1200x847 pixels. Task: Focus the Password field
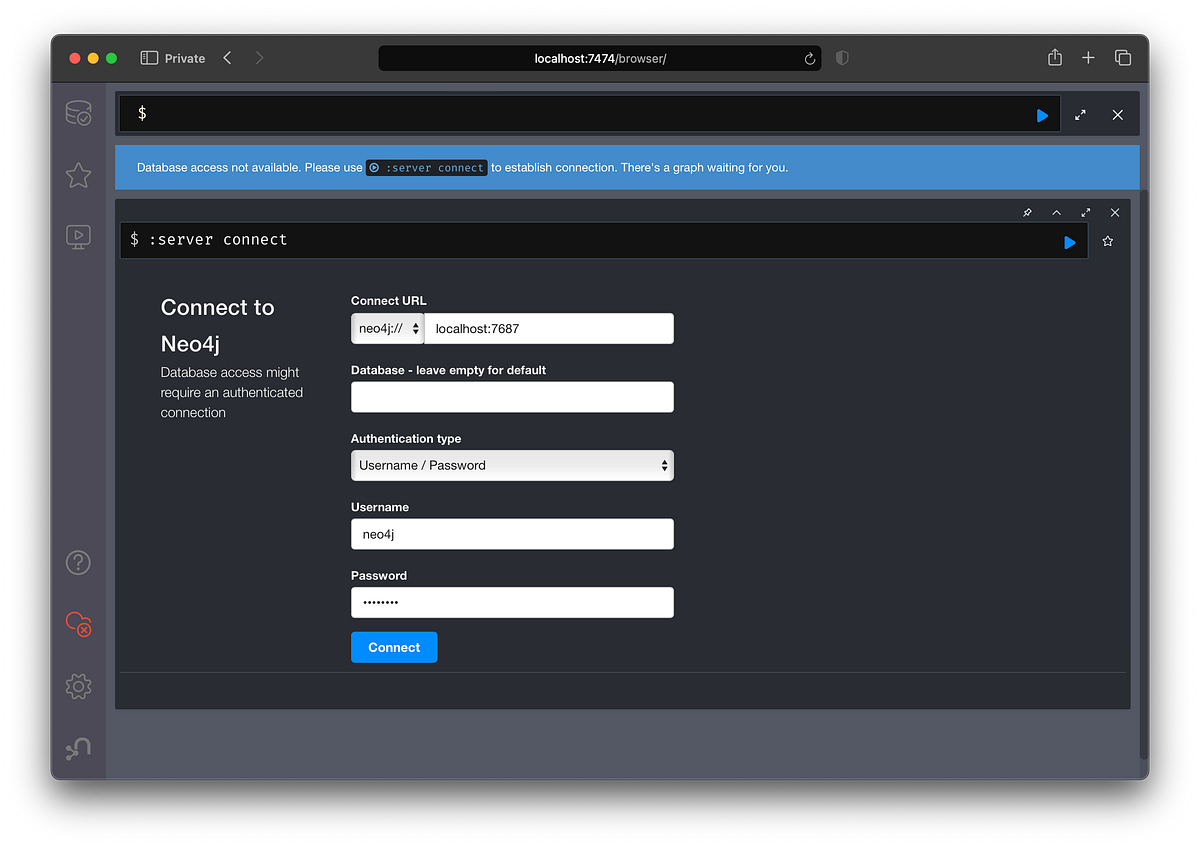[512, 602]
